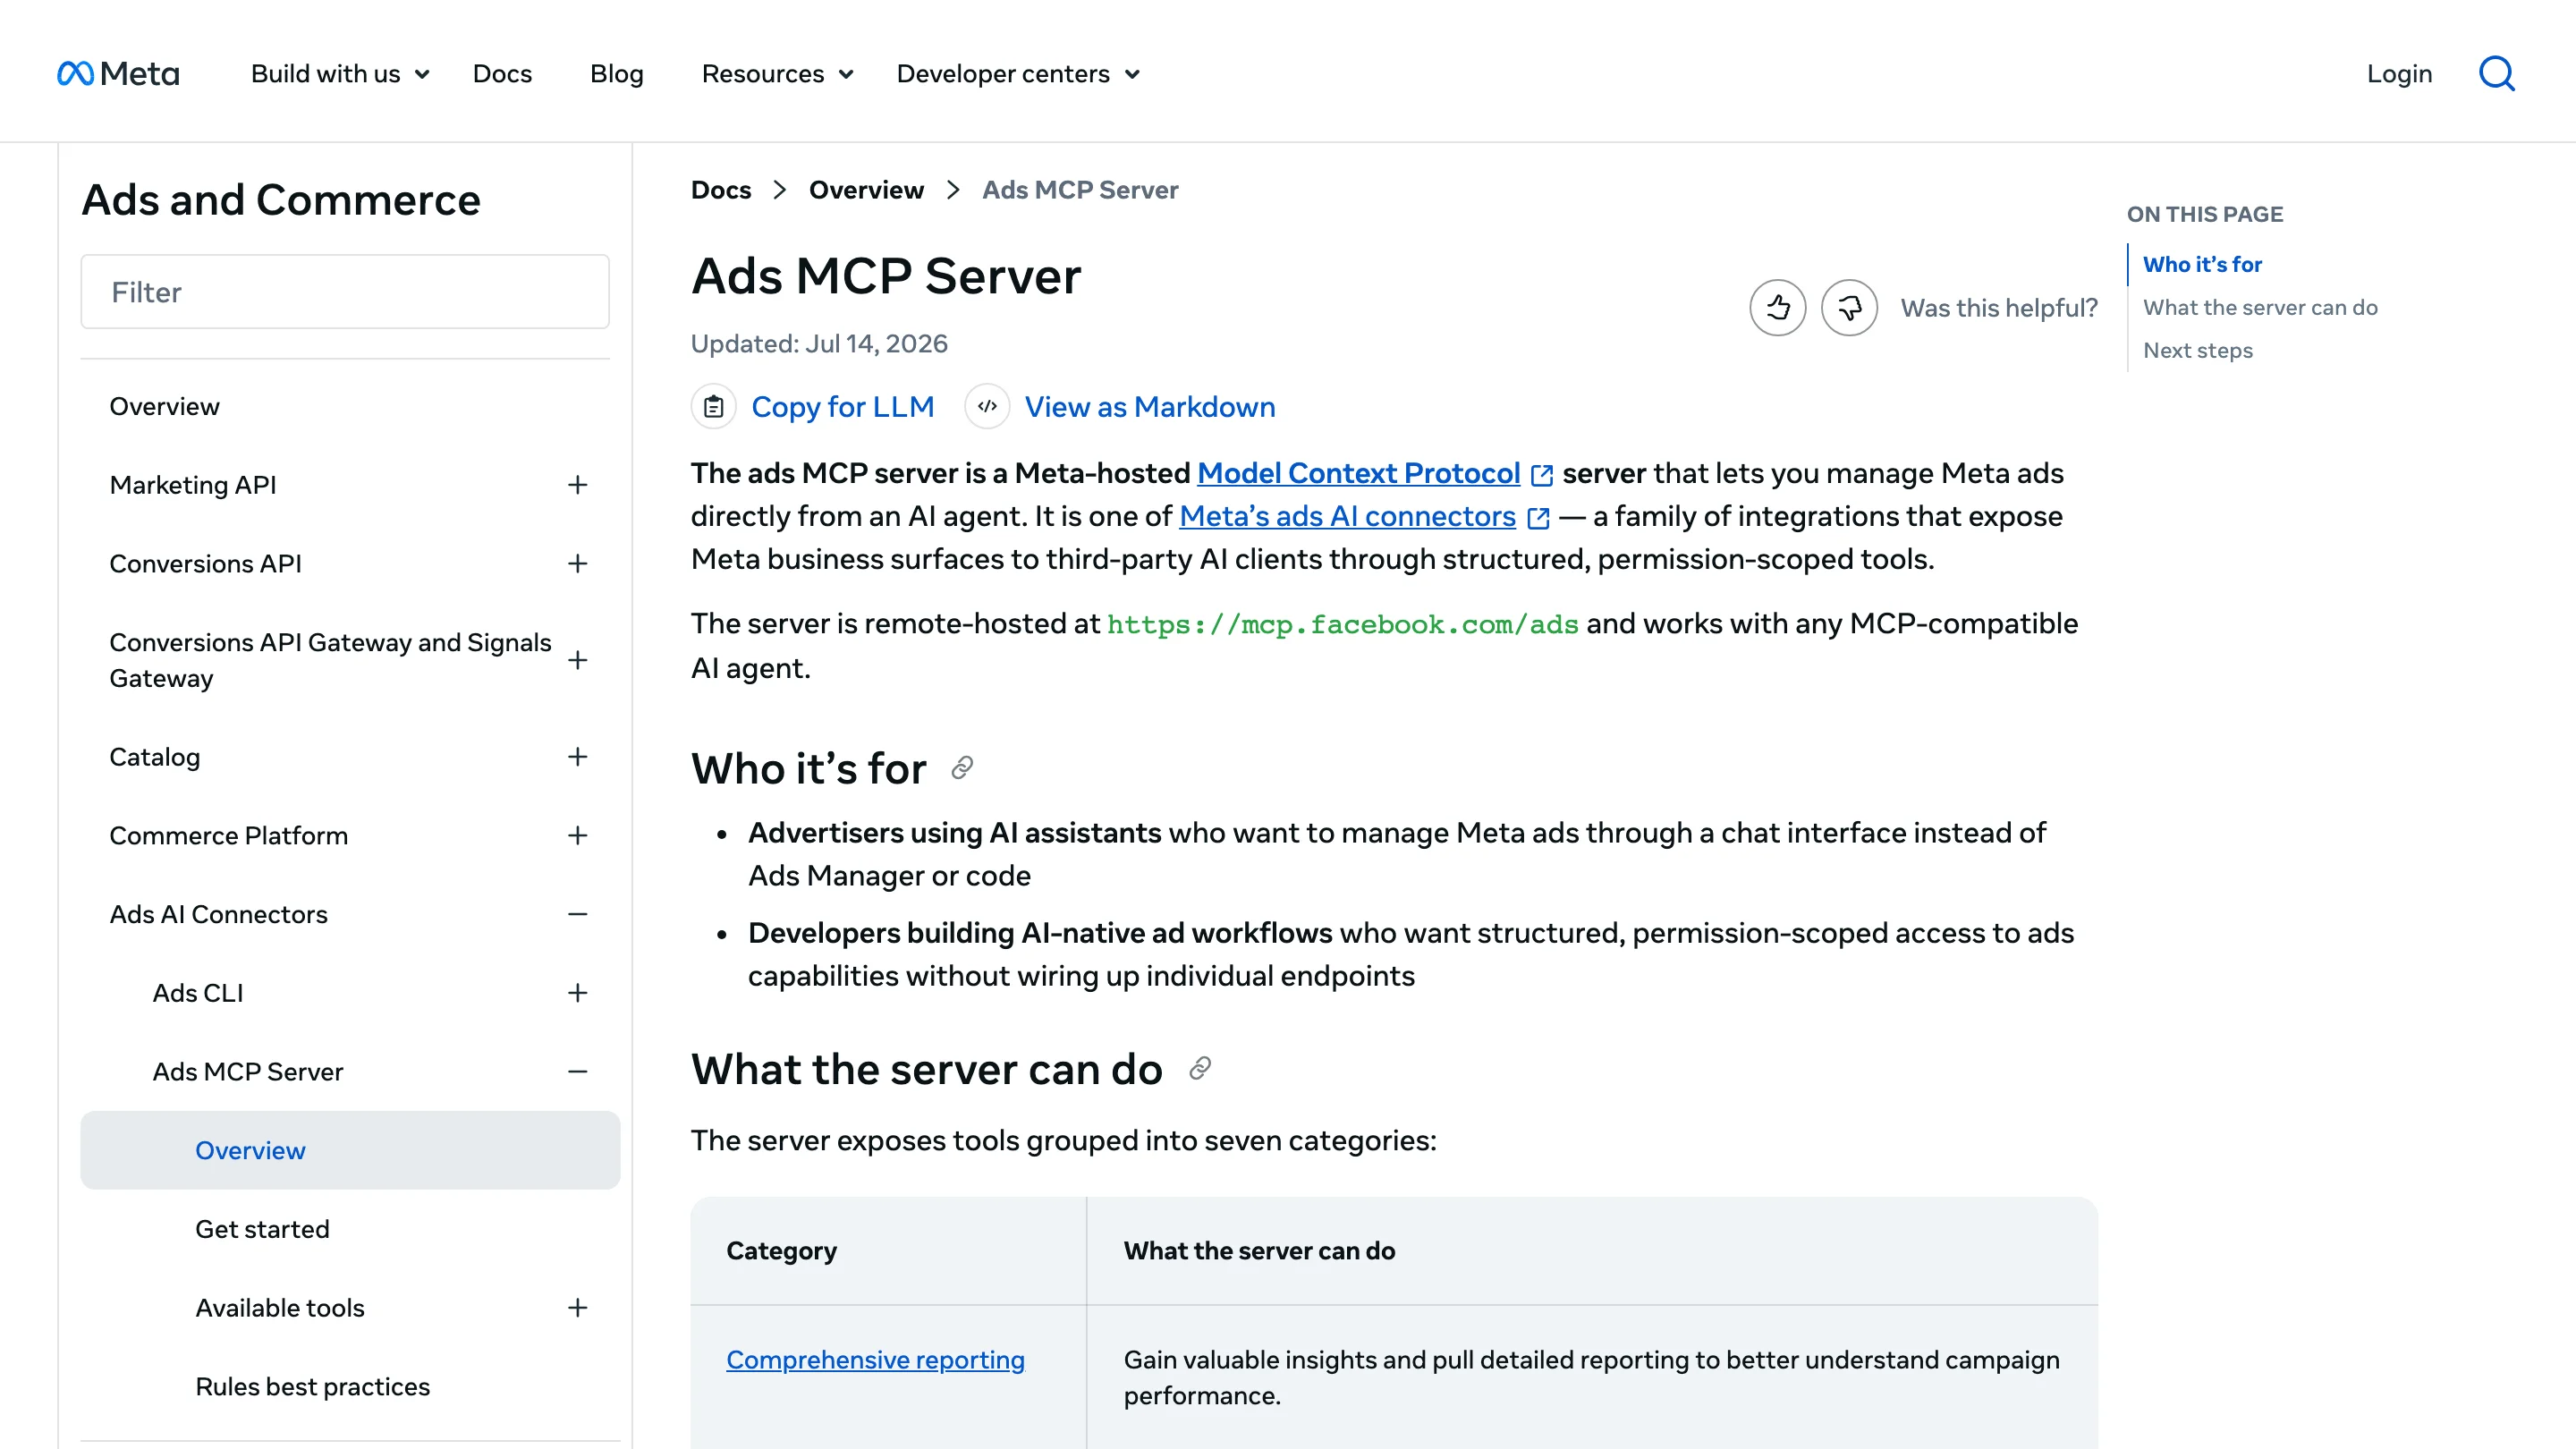This screenshot has width=2576, height=1449.
Task: Give thumbs down feedback
Action: point(1849,307)
